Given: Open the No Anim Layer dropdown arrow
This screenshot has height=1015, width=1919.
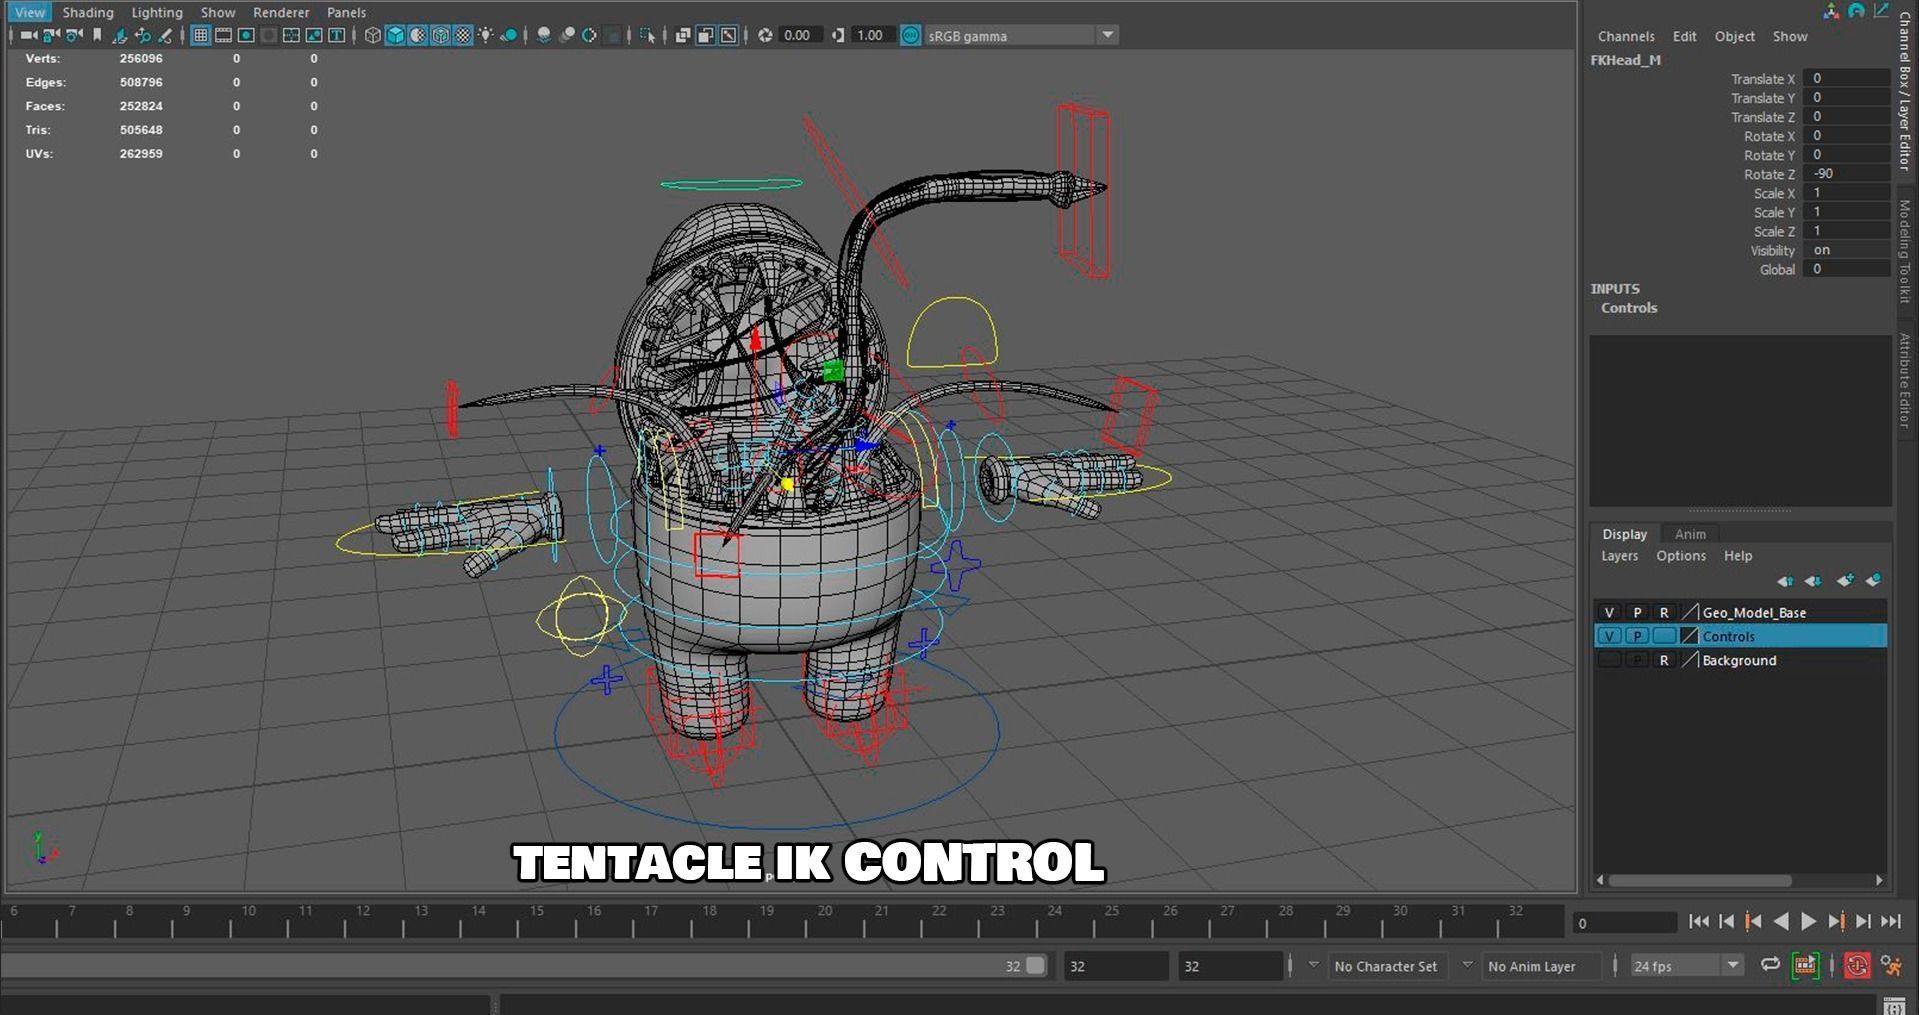Looking at the screenshot, I should click(1467, 965).
